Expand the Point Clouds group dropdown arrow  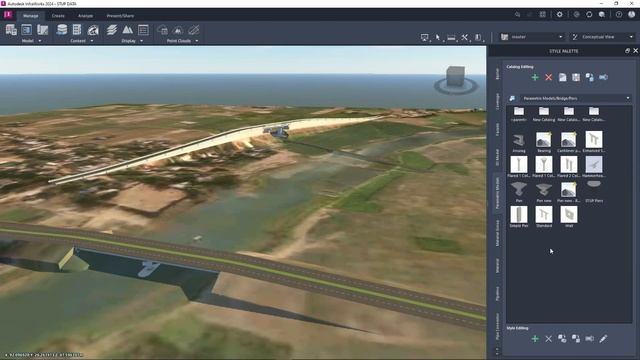pyautogui.click(x=197, y=41)
